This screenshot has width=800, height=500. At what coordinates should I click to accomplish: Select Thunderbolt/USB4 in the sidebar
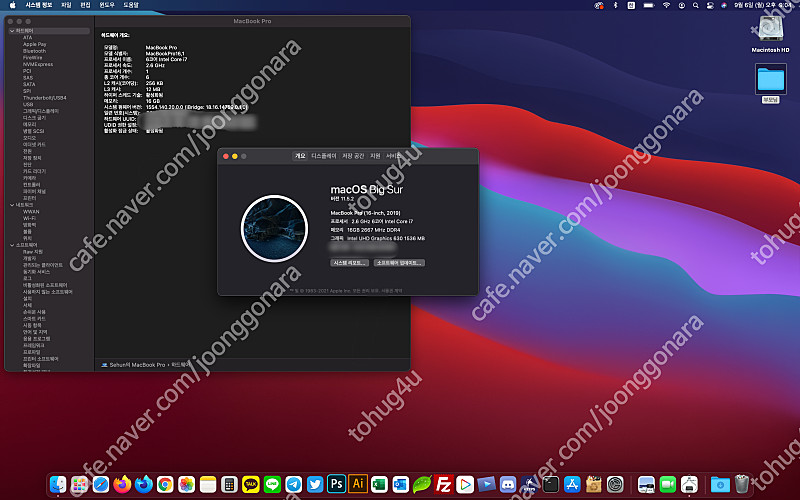(43, 97)
